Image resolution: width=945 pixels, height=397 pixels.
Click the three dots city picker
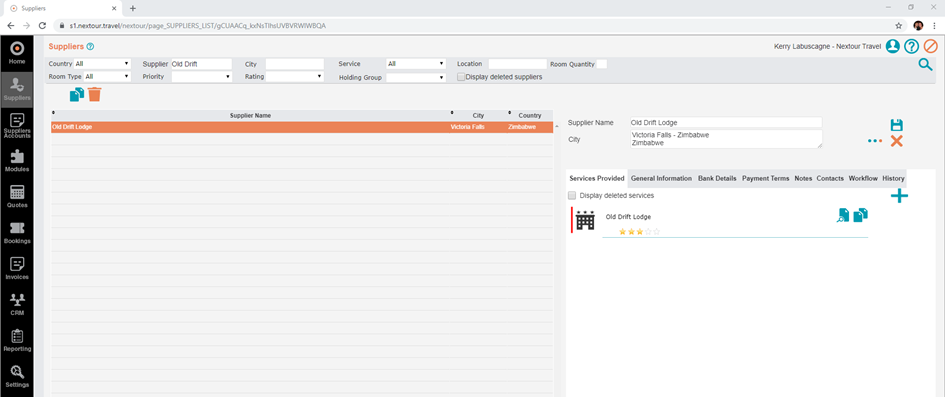click(874, 141)
